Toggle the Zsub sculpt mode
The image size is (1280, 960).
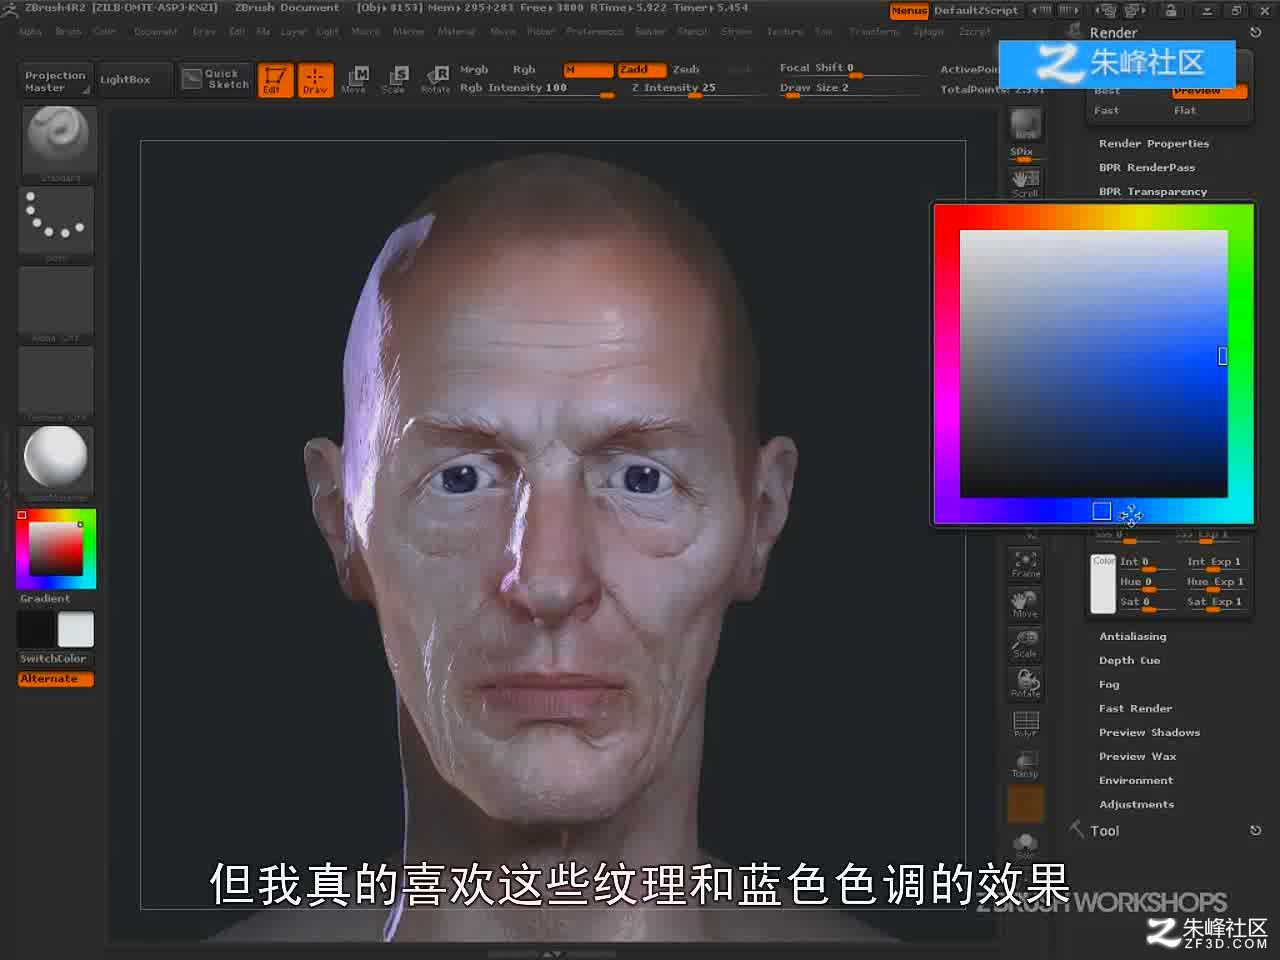(686, 70)
